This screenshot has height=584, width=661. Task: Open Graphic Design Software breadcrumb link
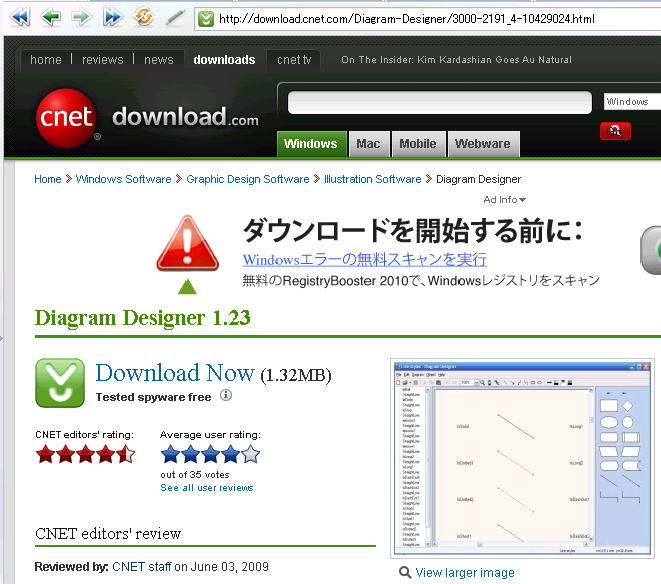point(248,179)
